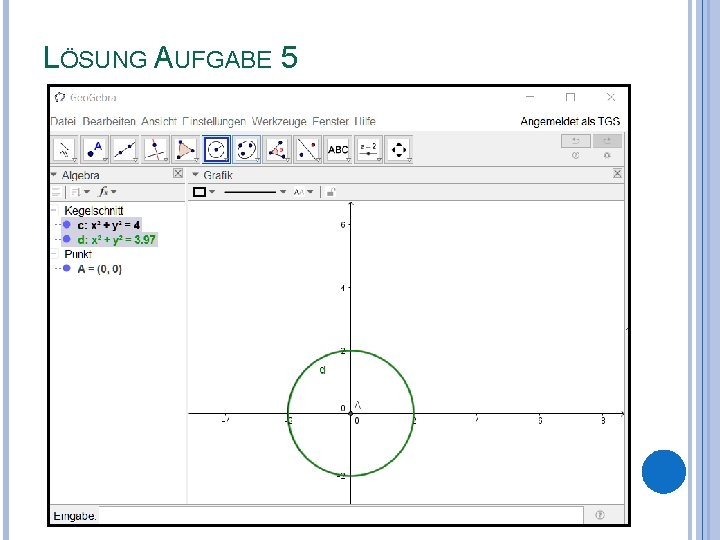
Task: Toggle visibility of point A
Action: point(67,268)
